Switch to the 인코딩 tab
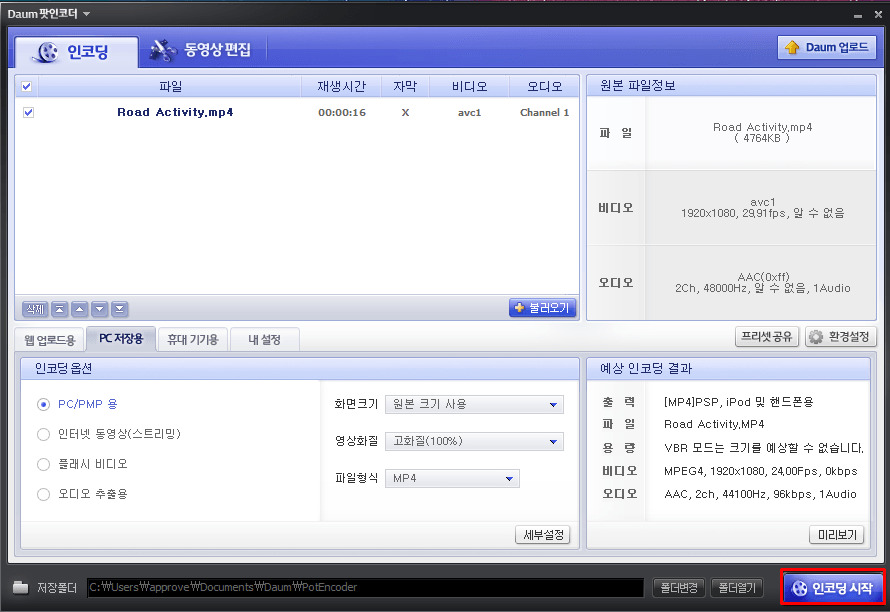The width and height of the screenshot is (890, 612). tap(76, 52)
